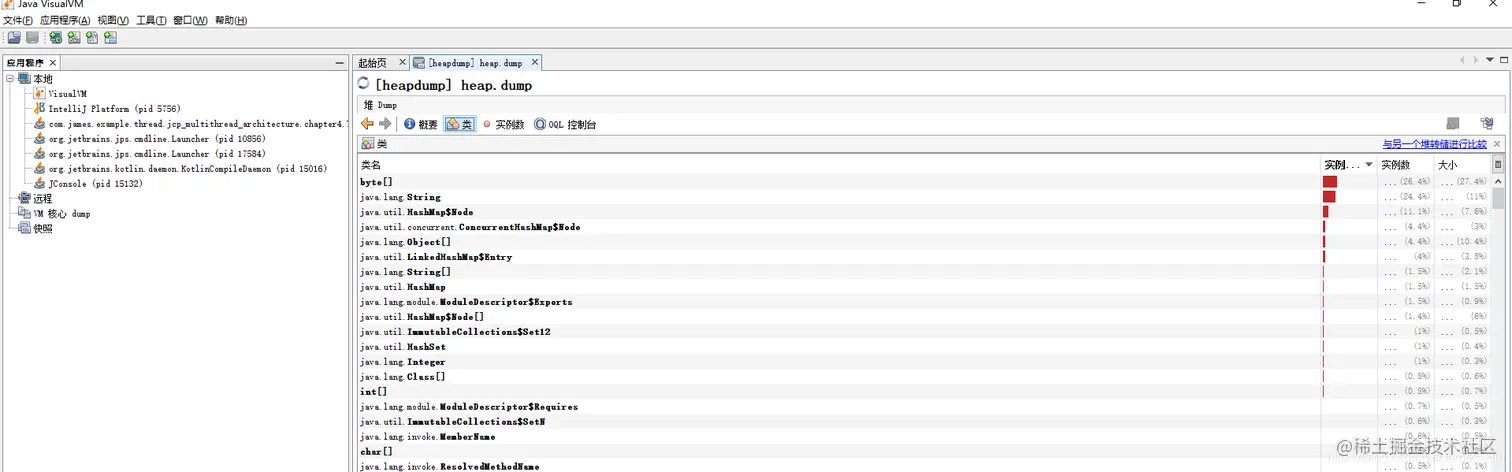Click the grayed save toolbar icon
This screenshot has height=472, width=1512.
[x=32, y=38]
